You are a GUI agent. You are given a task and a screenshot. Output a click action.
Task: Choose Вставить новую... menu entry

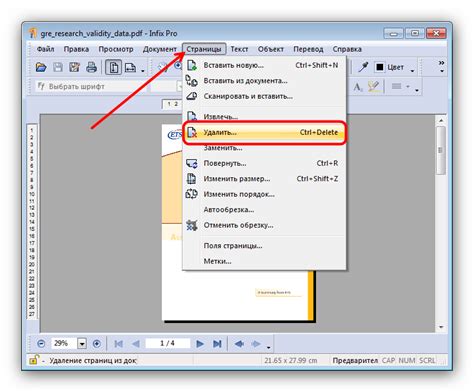(264, 65)
